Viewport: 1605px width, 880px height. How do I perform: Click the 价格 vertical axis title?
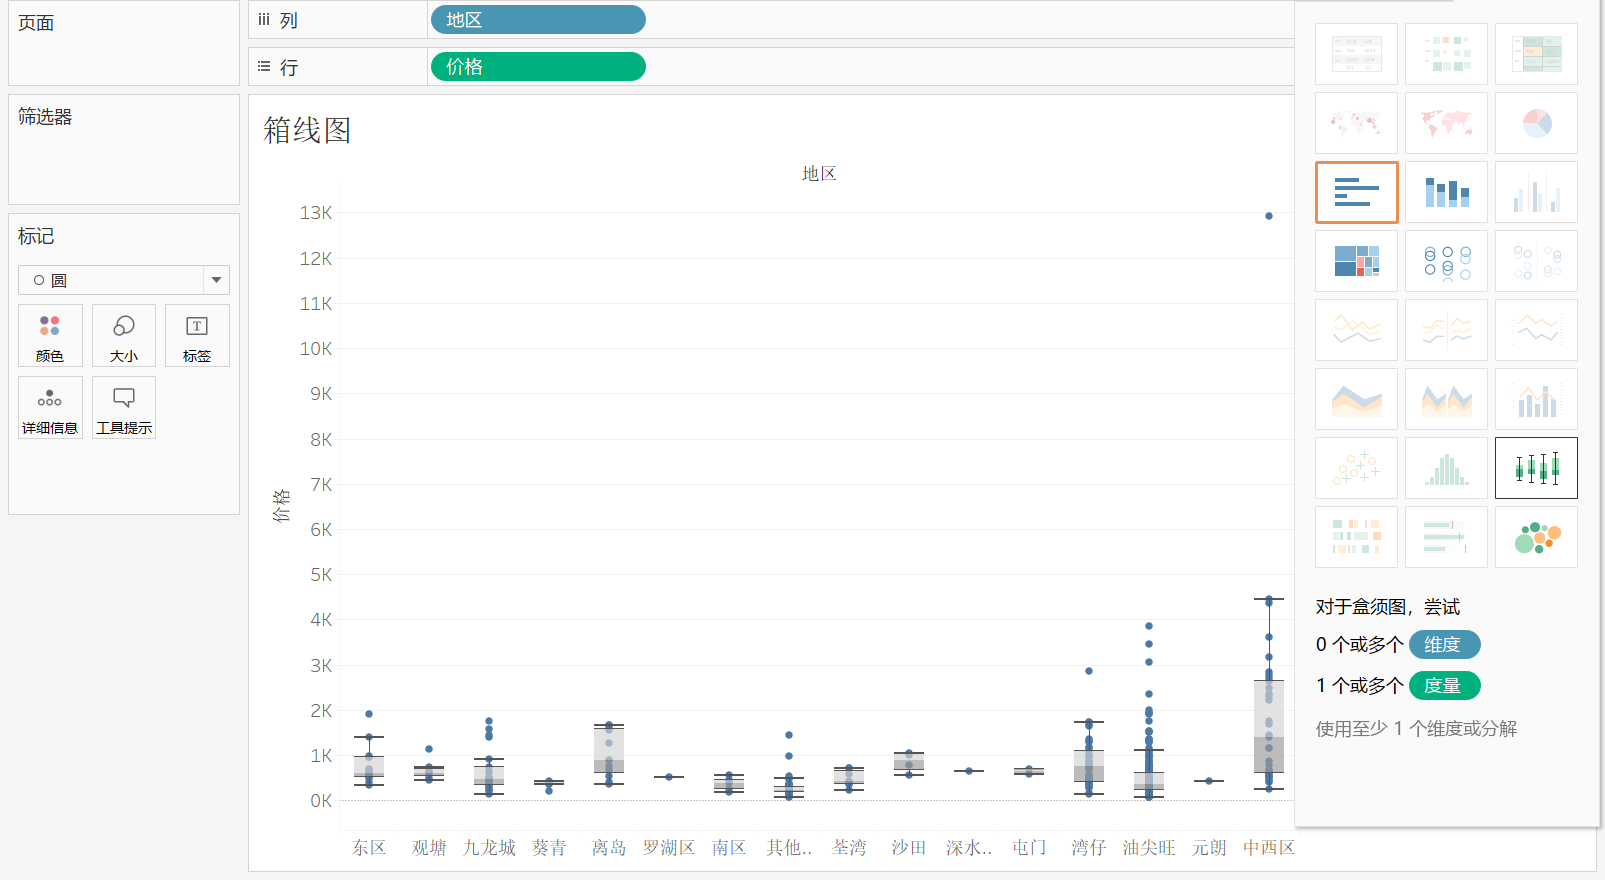281,506
